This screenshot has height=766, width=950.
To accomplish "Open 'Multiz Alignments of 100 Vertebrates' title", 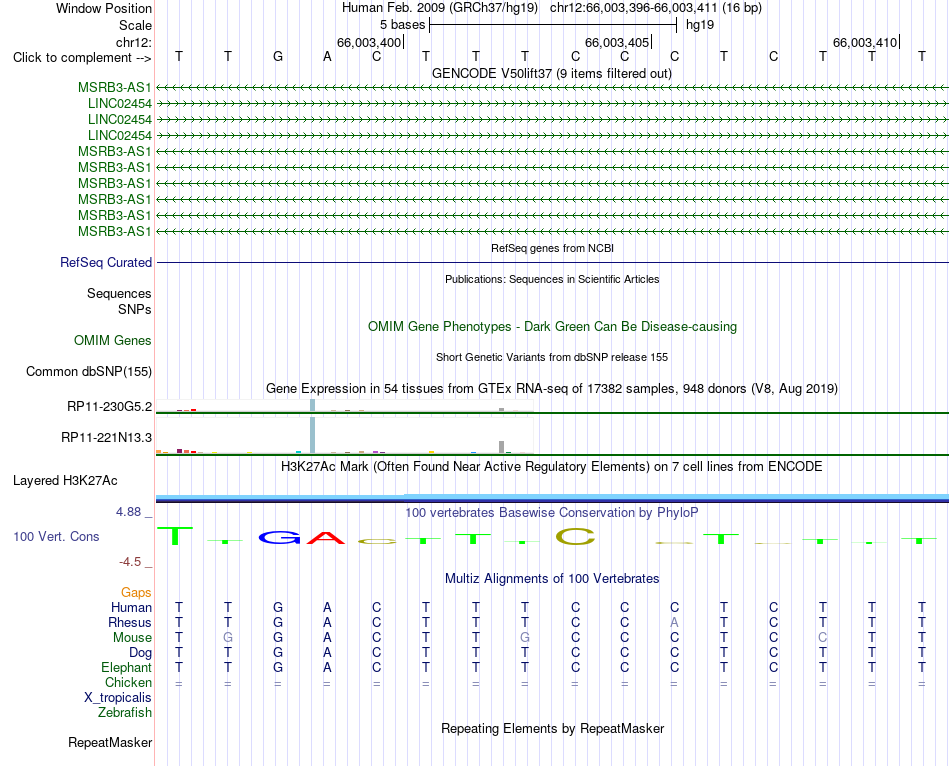I will (552, 578).
